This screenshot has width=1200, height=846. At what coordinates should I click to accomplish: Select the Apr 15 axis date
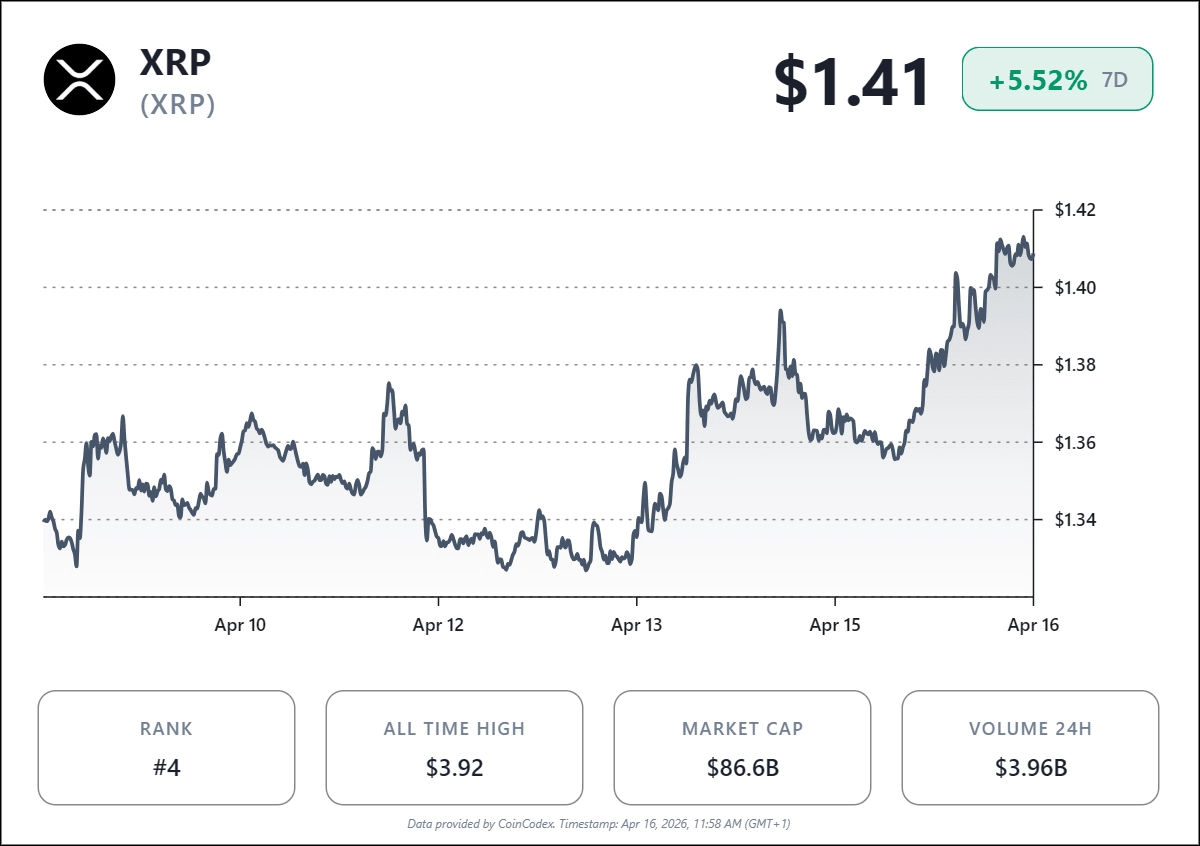[x=835, y=626]
